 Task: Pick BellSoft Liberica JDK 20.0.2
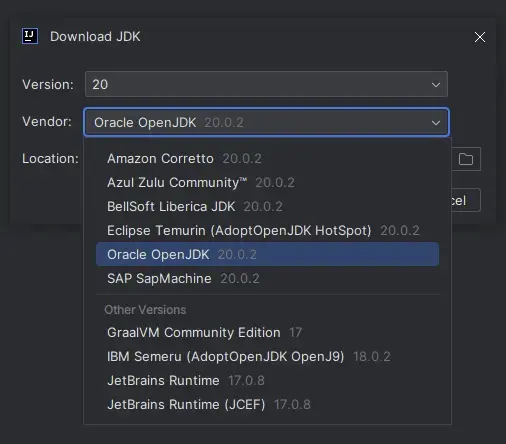tap(267, 207)
